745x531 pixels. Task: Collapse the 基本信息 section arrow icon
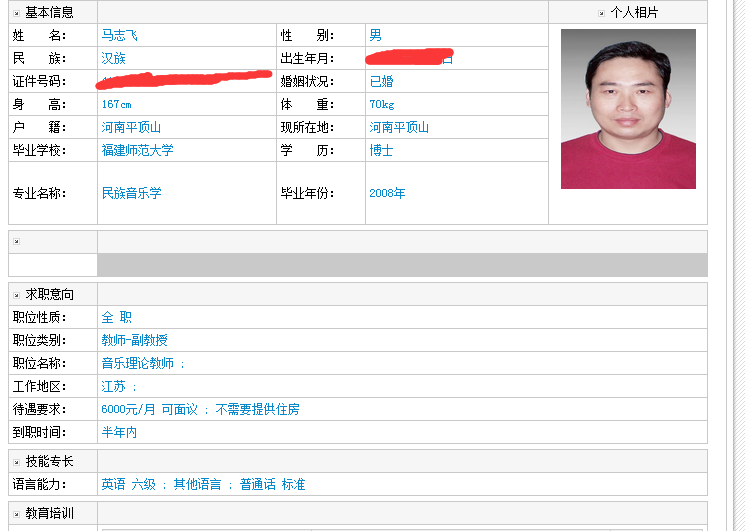(x=17, y=13)
